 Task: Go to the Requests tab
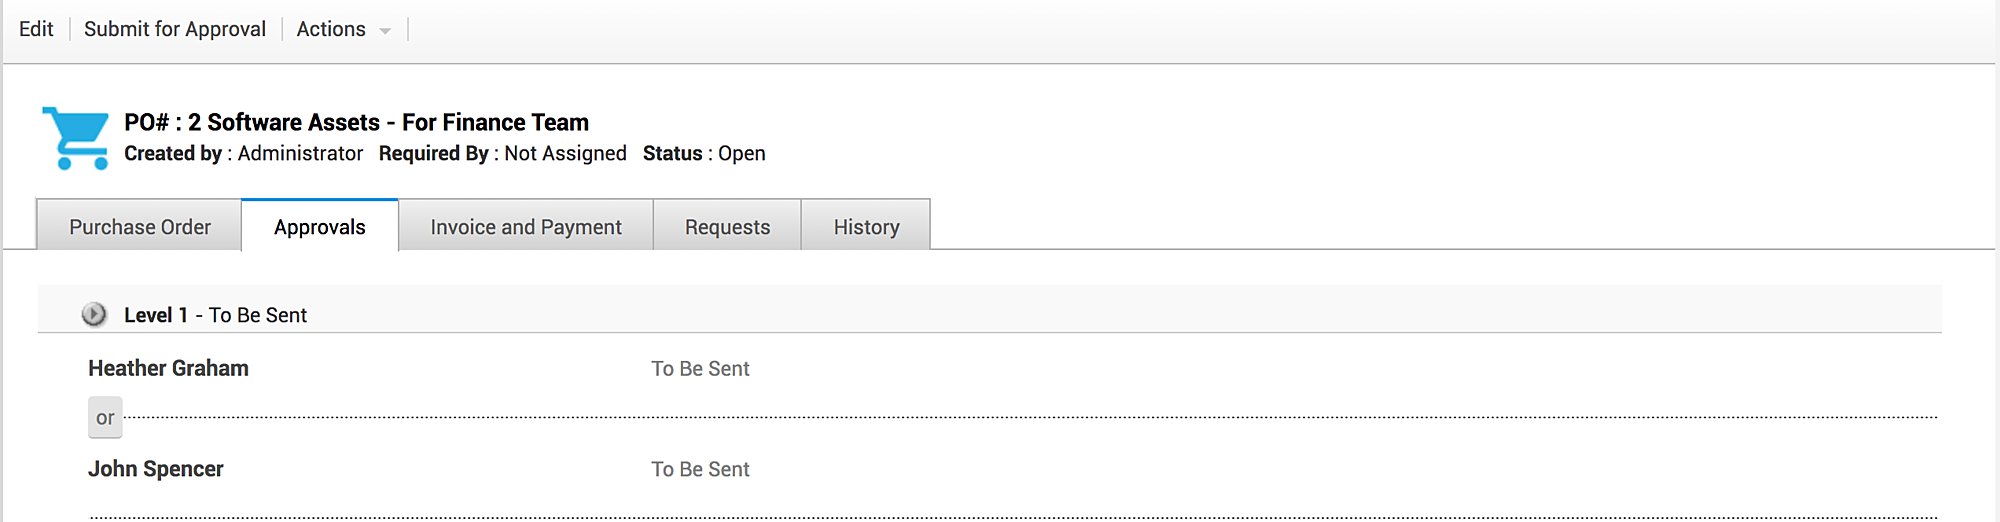pyautogui.click(x=727, y=227)
